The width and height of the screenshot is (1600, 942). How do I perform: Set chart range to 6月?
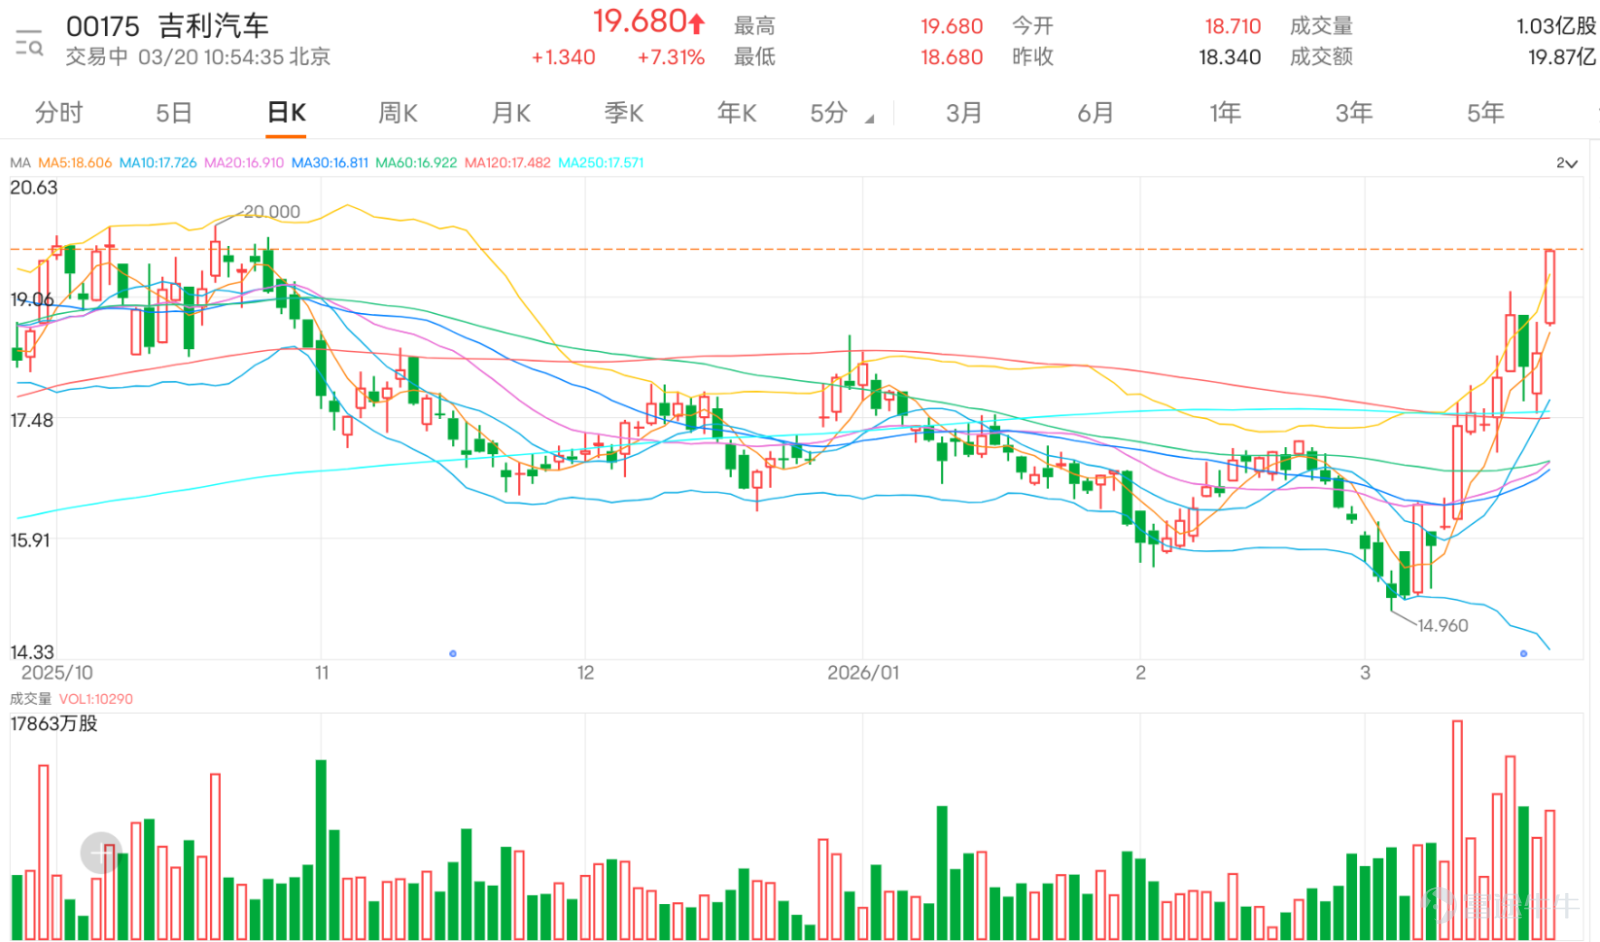click(x=1095, y=113)
